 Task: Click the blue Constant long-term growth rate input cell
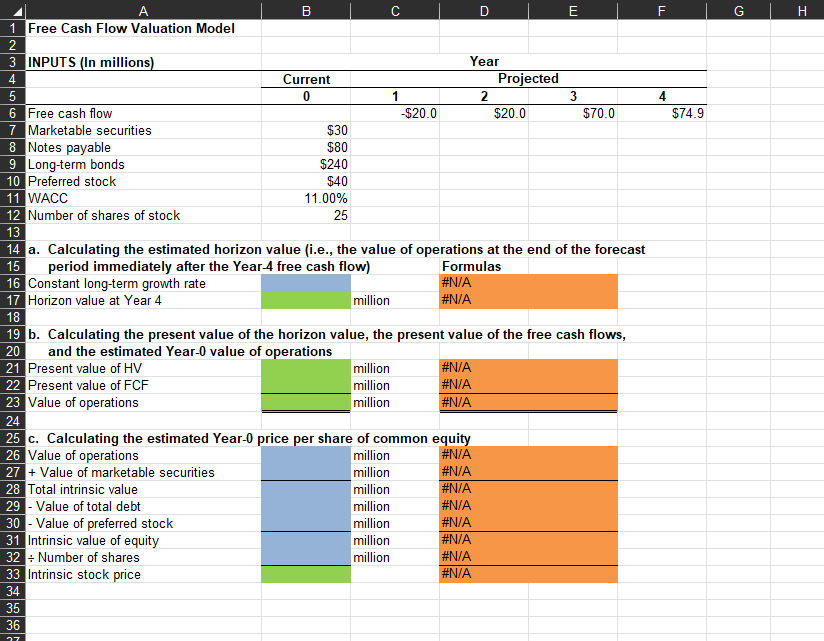pos(306,283)
